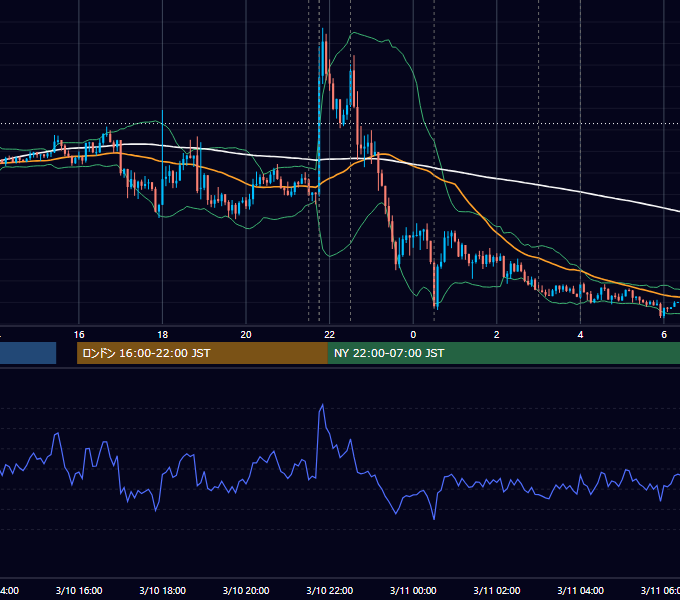Click the hour label 20 under price chart
Viewport: 680px width, 600px height.
[246, 335]
